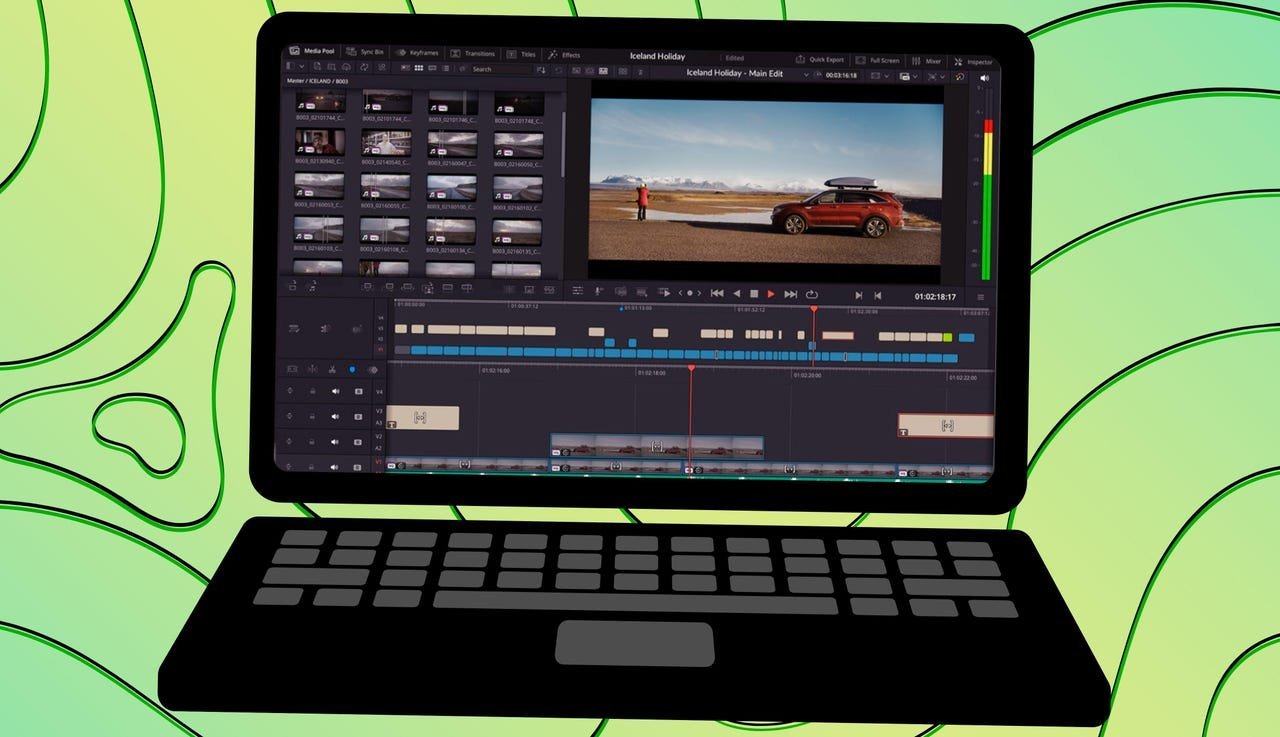Click the Play Reverse button
The image size is (1280, 737).
(736, 293)
